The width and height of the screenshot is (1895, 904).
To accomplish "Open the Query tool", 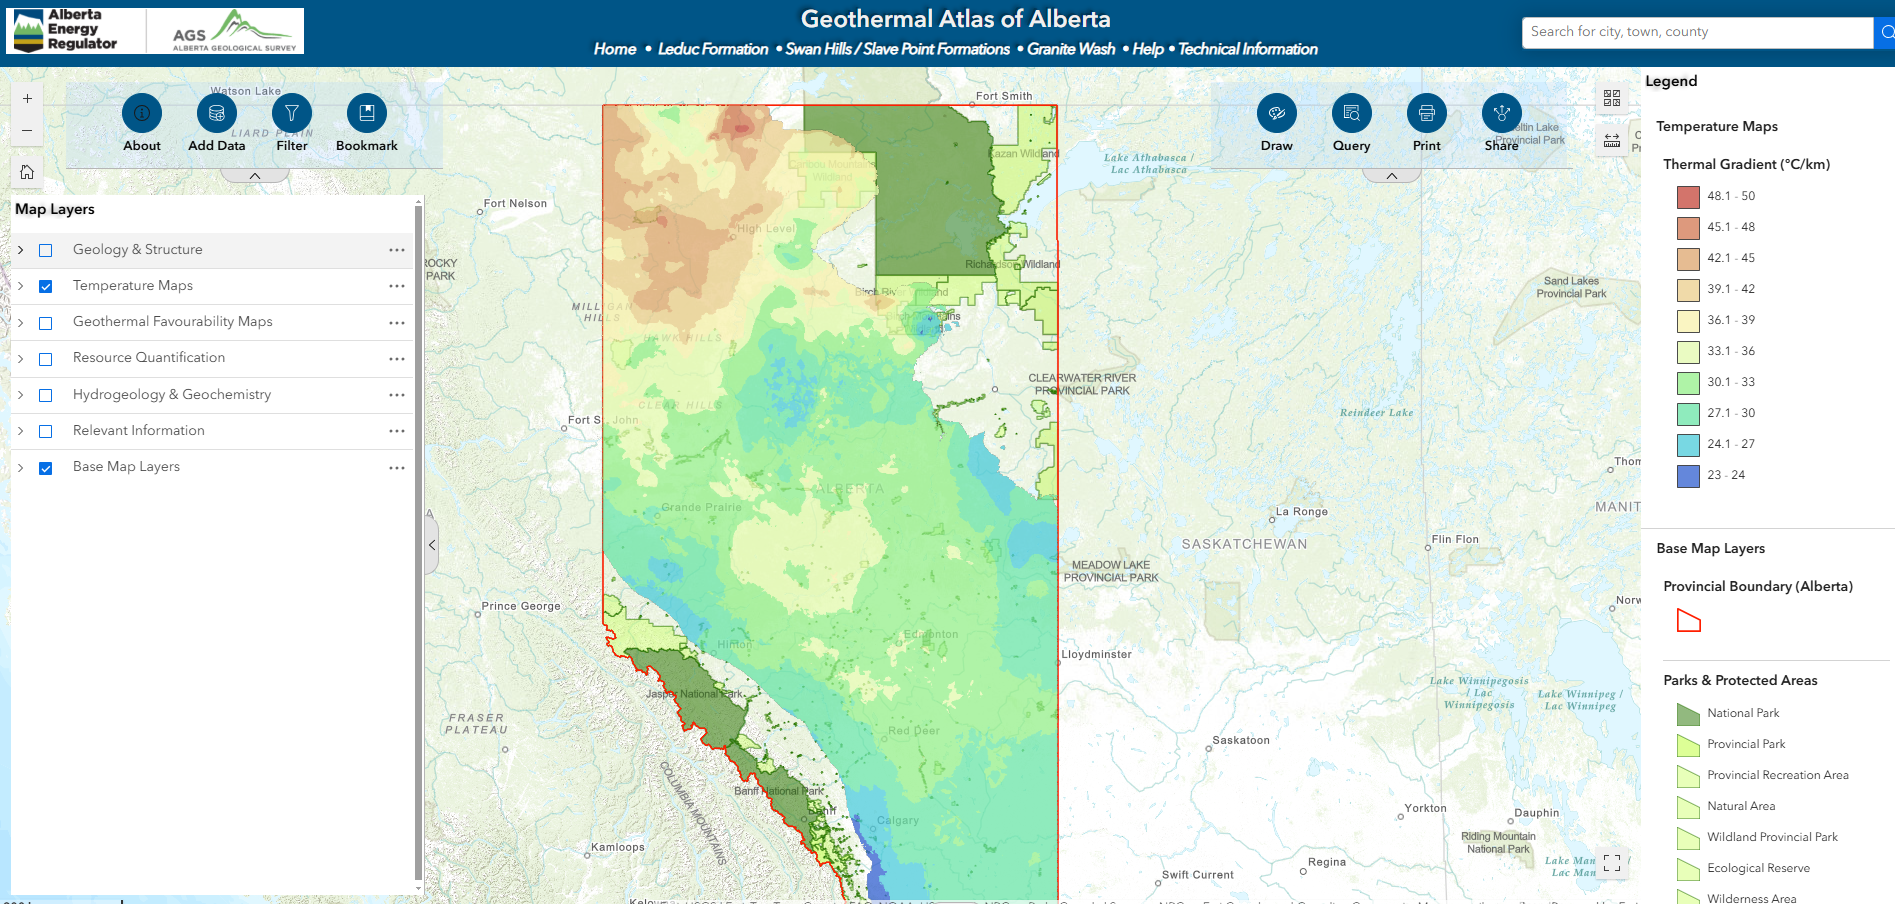I will point(1351,113).
